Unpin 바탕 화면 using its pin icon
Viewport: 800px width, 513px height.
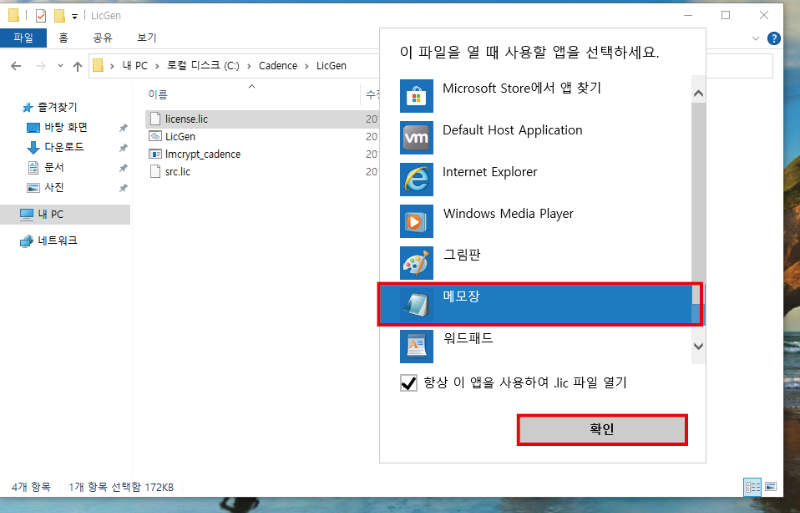pyautogui.click(x=123, y=128)
